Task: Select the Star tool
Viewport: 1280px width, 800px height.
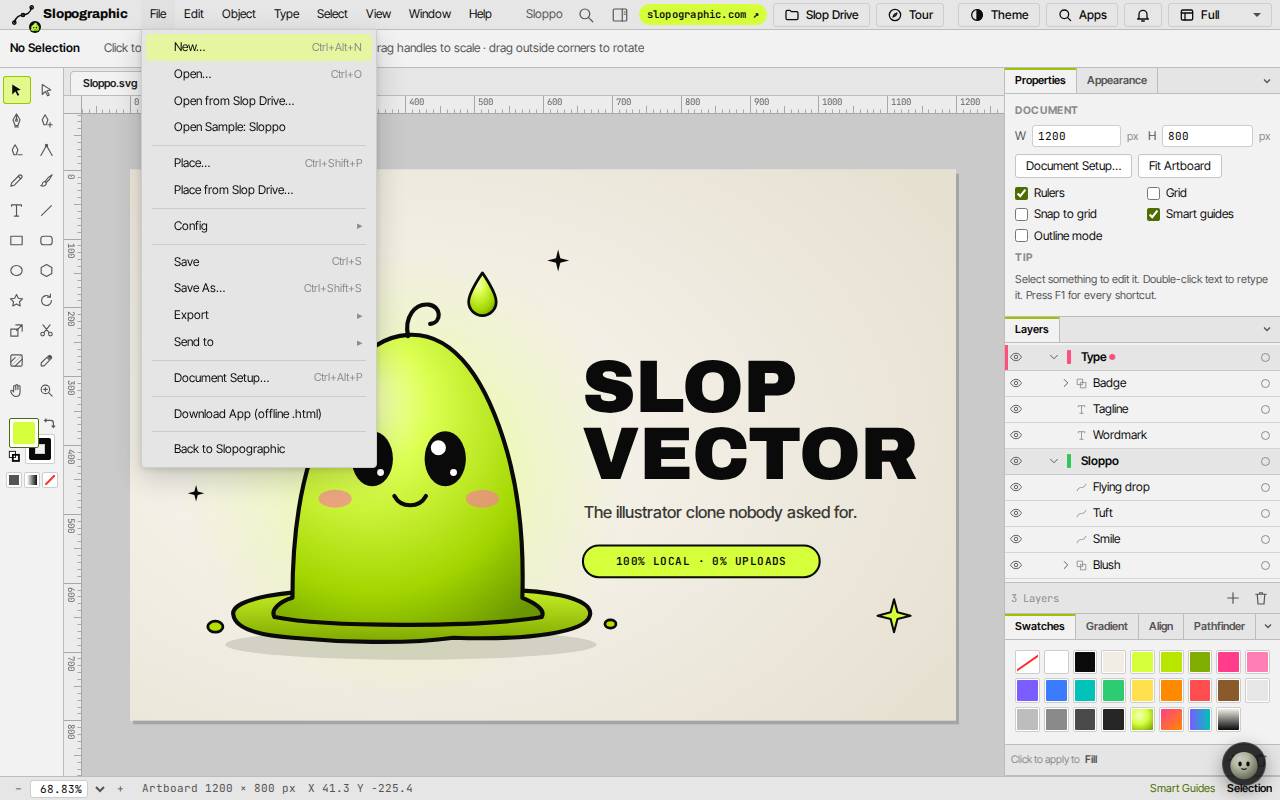Action: 16,300
